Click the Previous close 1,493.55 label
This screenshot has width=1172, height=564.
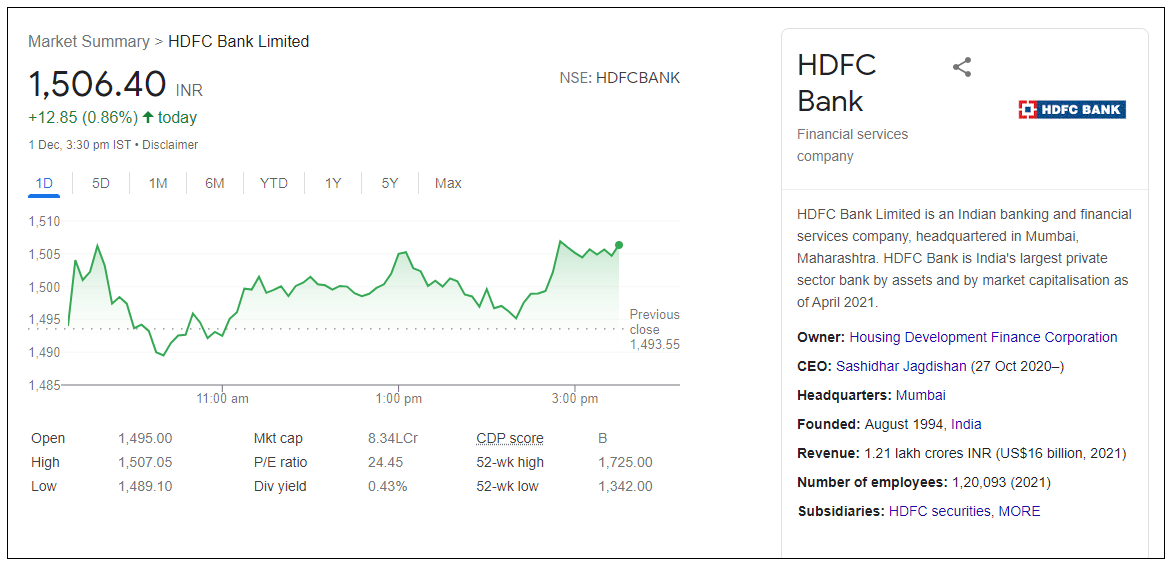tap(655, 329)
